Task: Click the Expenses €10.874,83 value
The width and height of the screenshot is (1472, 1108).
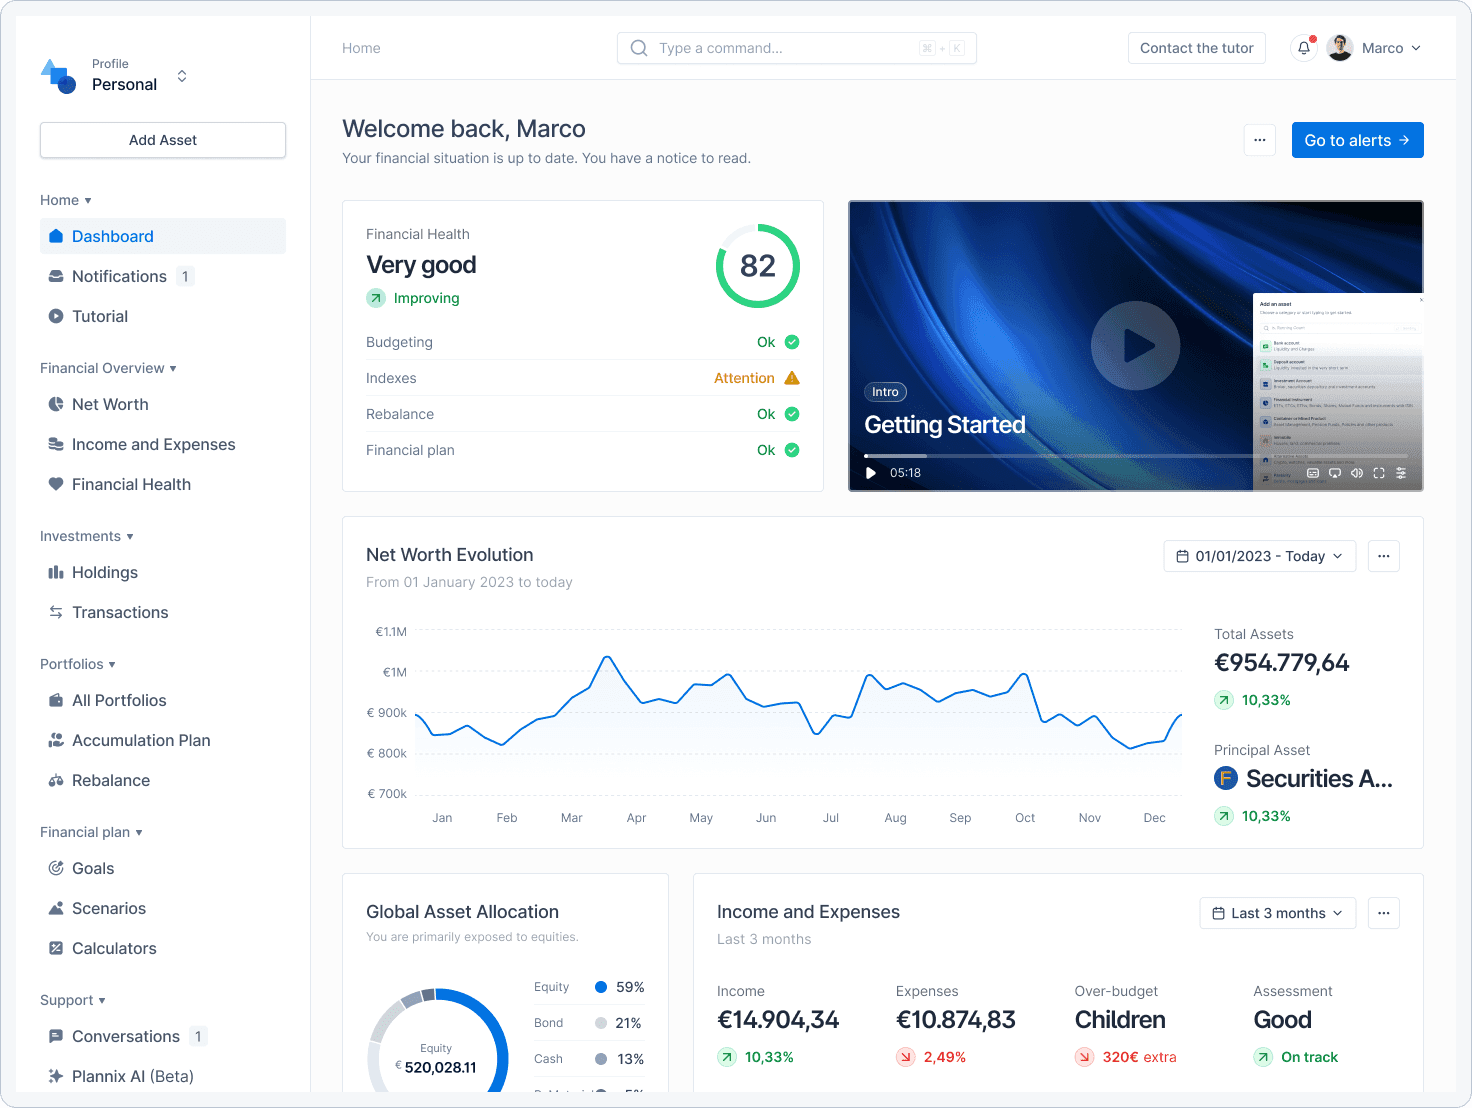Action: (x=956, y=1020)
